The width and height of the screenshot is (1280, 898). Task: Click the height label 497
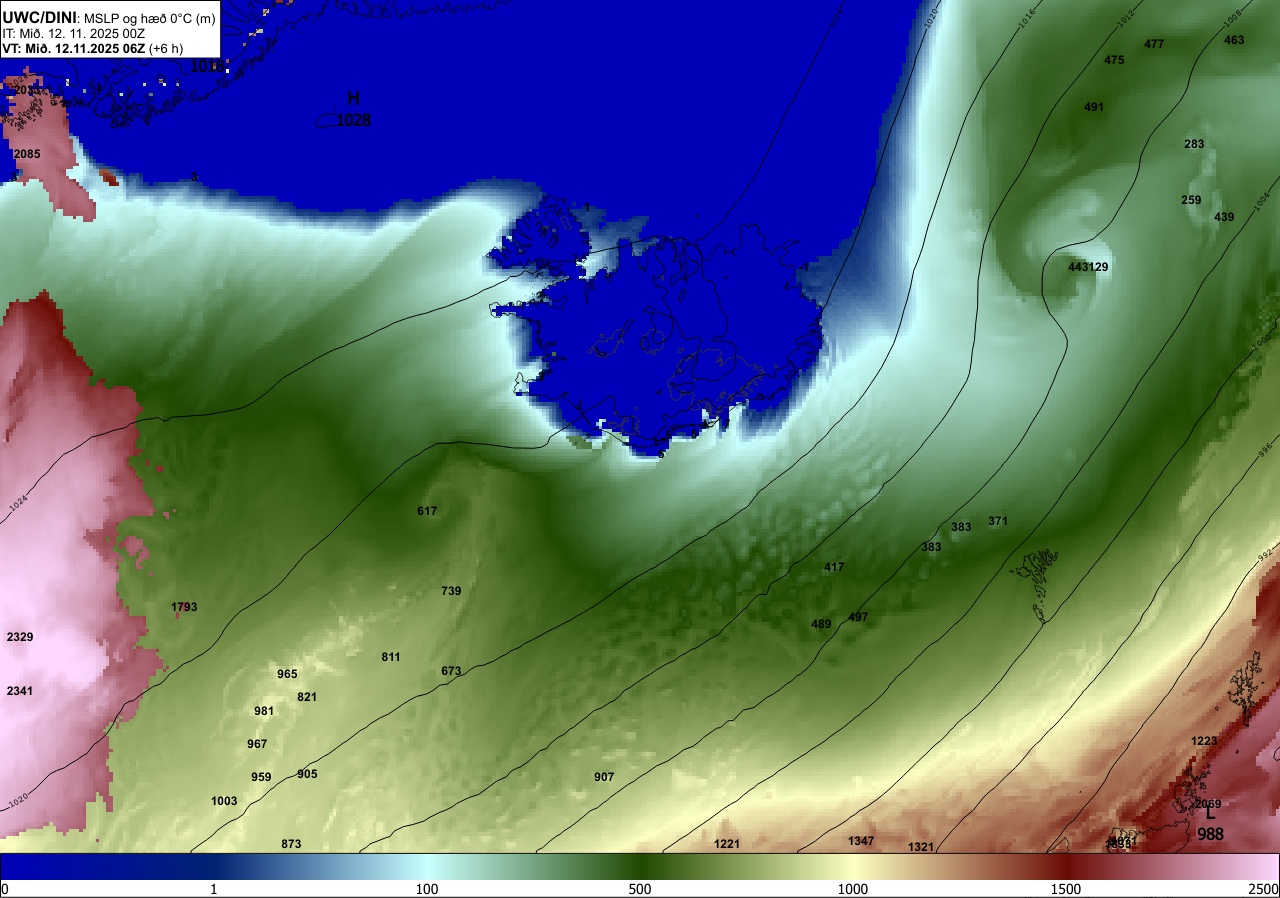pos(858,617)
